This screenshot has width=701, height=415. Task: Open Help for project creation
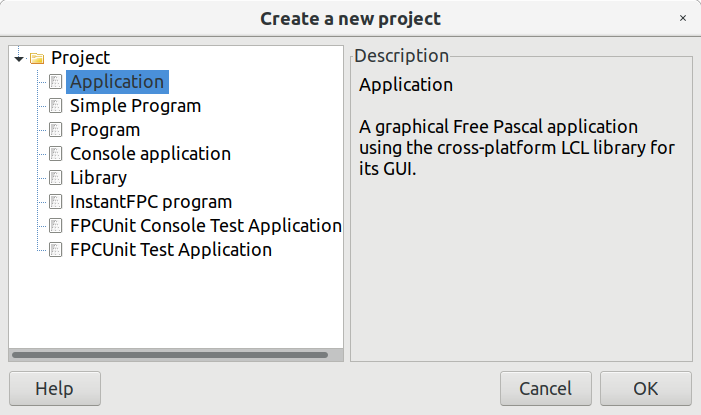tap(54, 389)
